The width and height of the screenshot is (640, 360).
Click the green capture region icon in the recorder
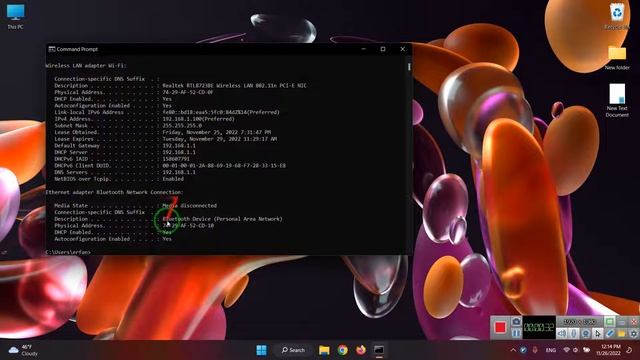click(610, 322)
